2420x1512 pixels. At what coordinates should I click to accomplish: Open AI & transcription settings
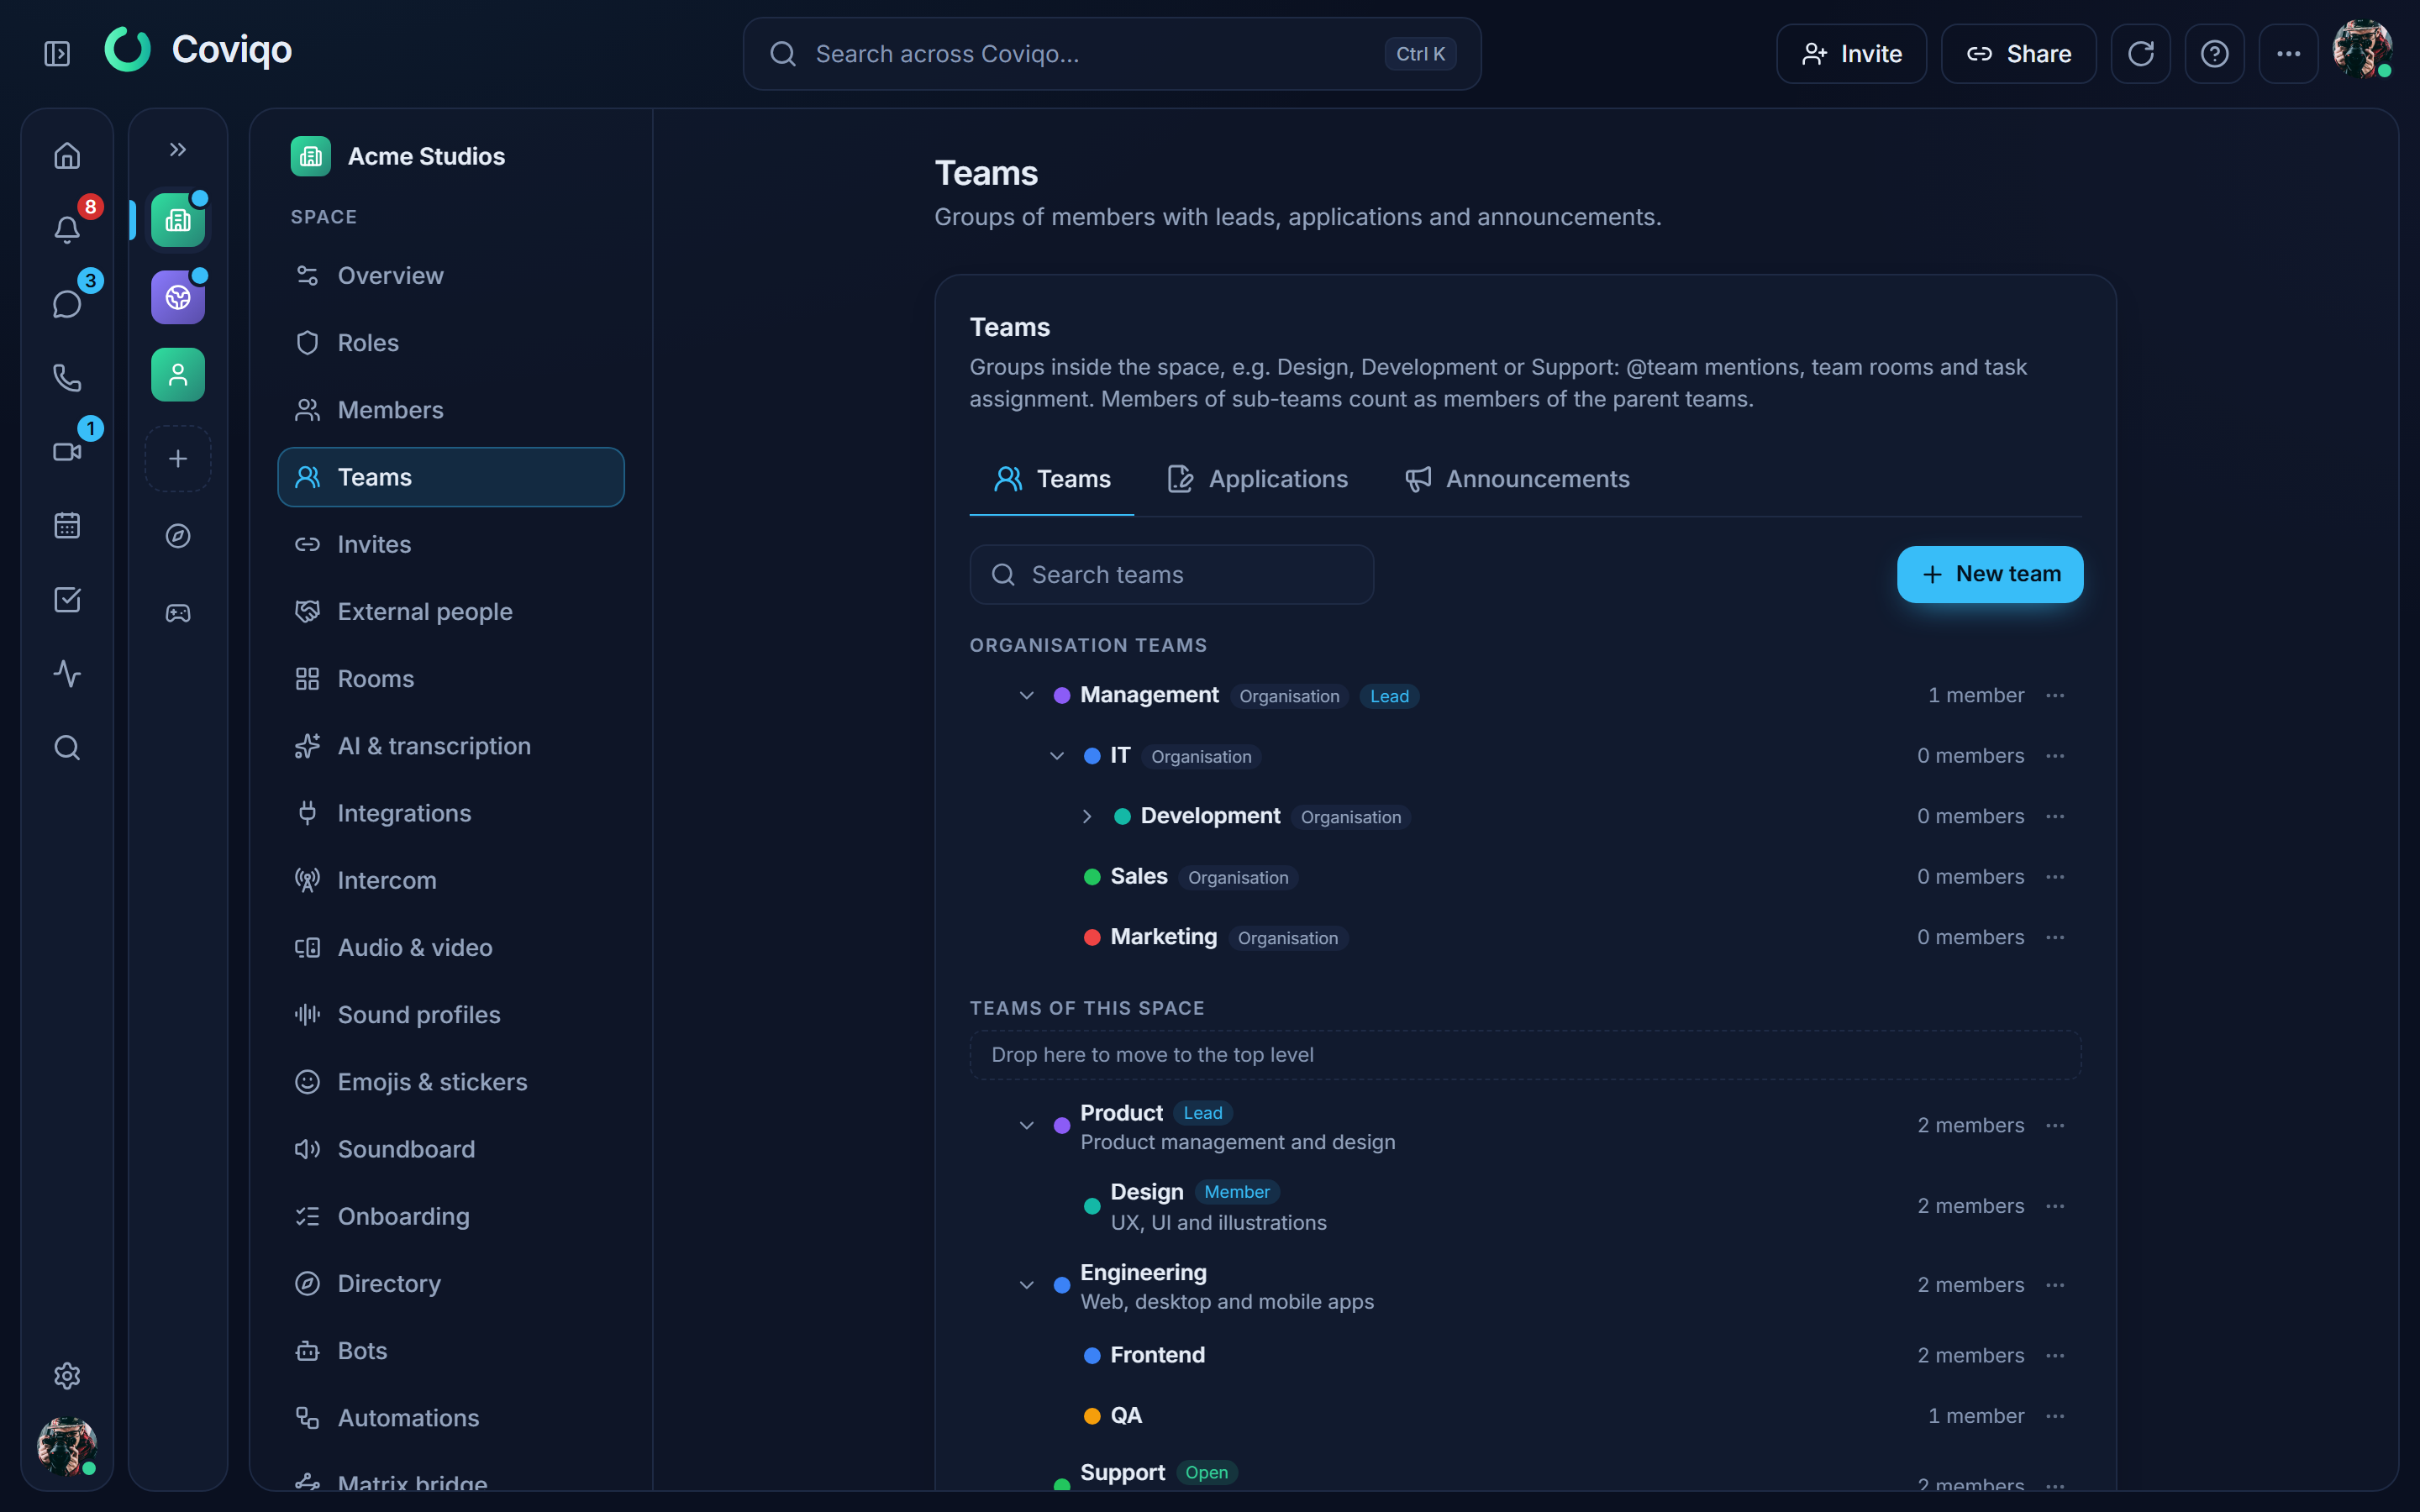(x=451, y=746)
